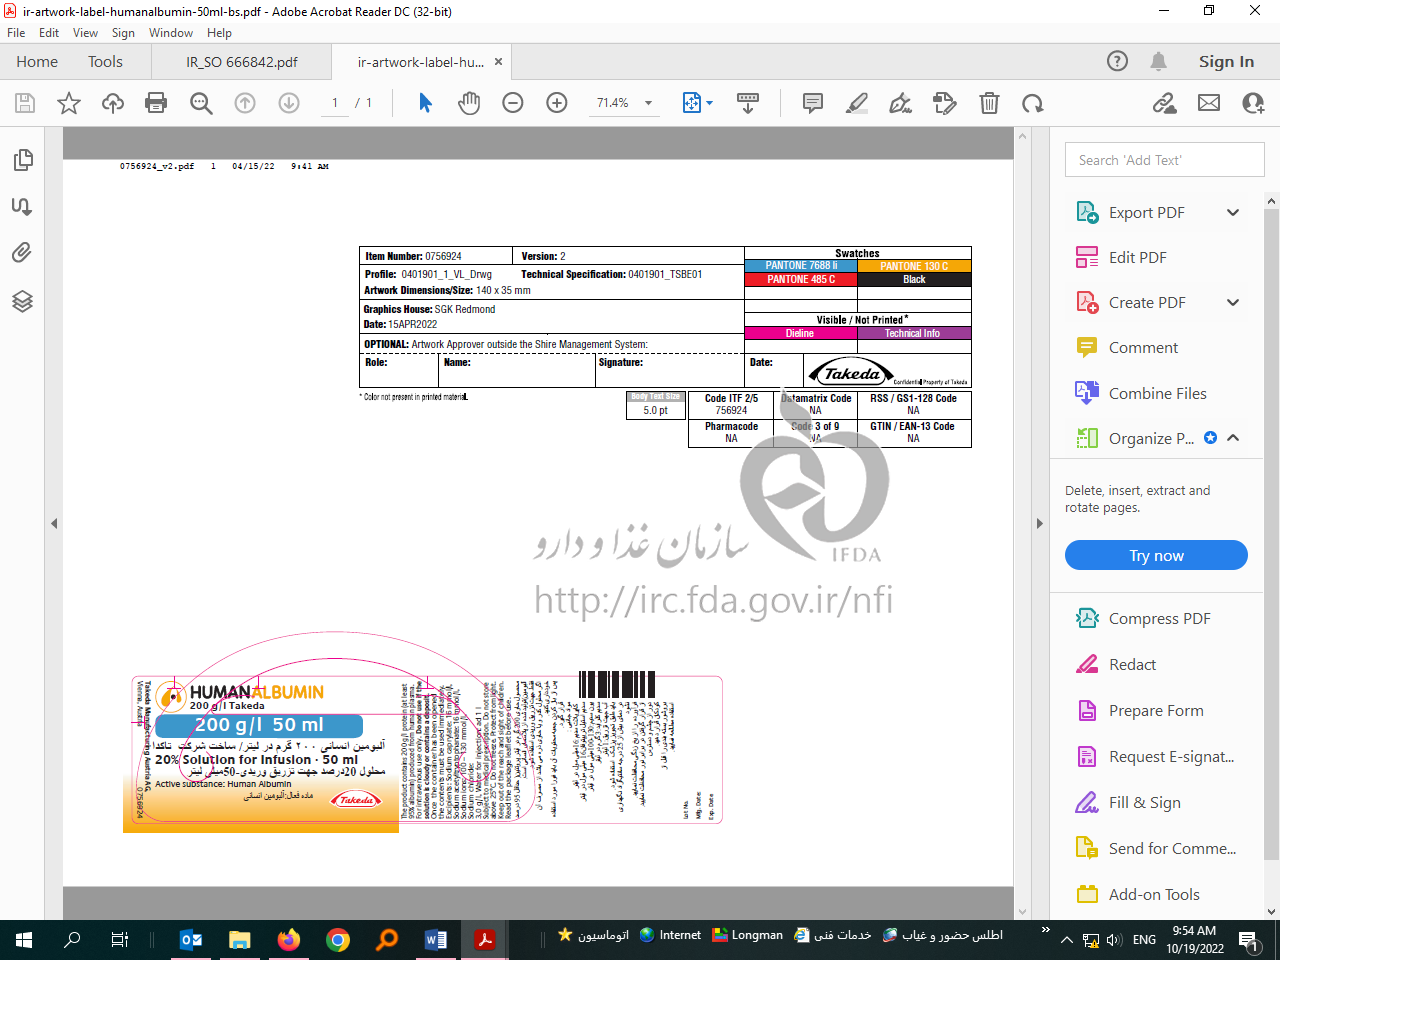The height and width of the screenshot is (1024, 1428).
Task: Add a sticky note comment
Action: [x=813, y=103]
